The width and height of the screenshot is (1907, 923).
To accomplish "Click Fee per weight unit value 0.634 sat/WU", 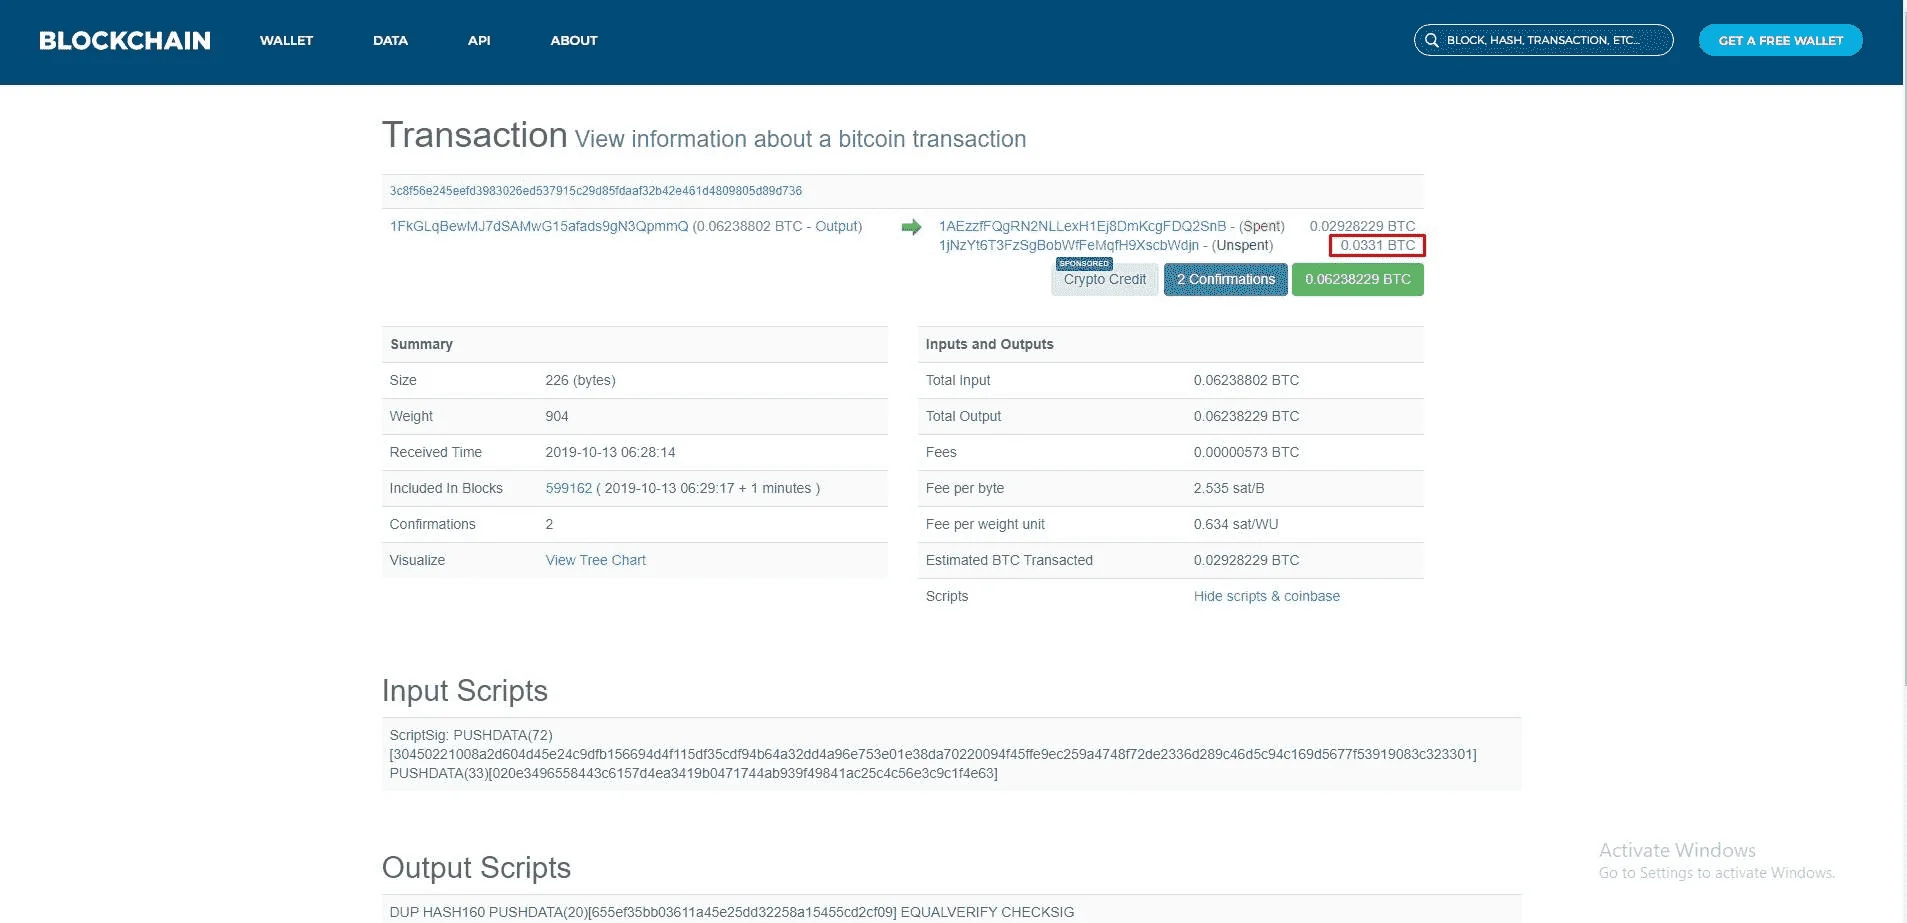I will (1236, 524).
